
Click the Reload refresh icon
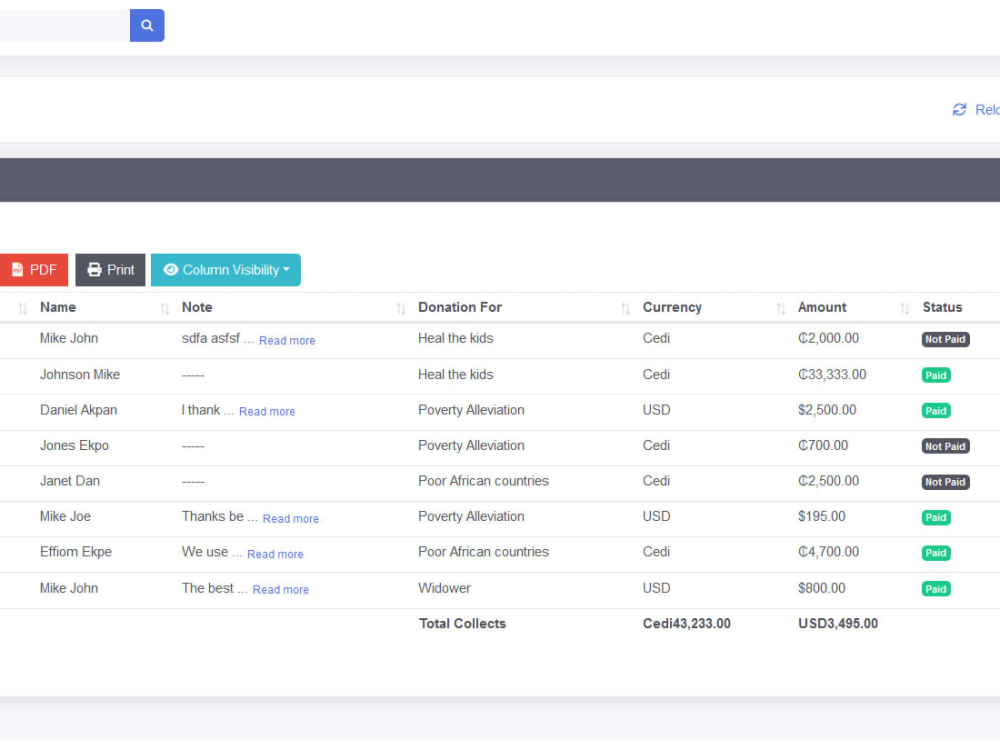pyautogui.click(x=959, y=110)
